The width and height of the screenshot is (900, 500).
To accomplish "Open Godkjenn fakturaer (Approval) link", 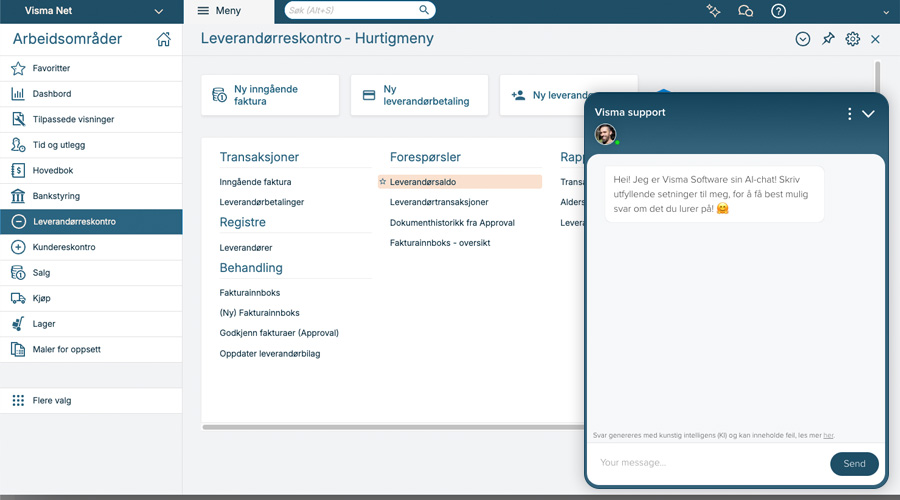I will tap(279, 333).
